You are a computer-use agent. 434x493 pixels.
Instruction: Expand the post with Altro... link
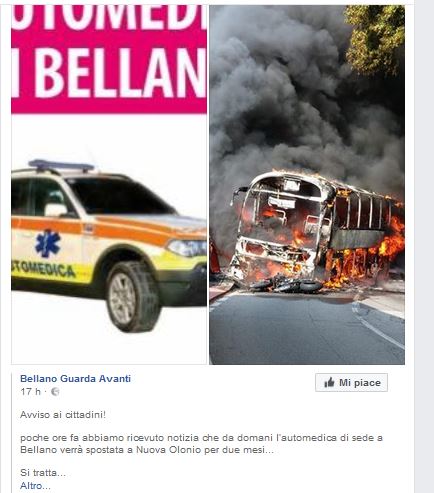[x=35, y=486]
